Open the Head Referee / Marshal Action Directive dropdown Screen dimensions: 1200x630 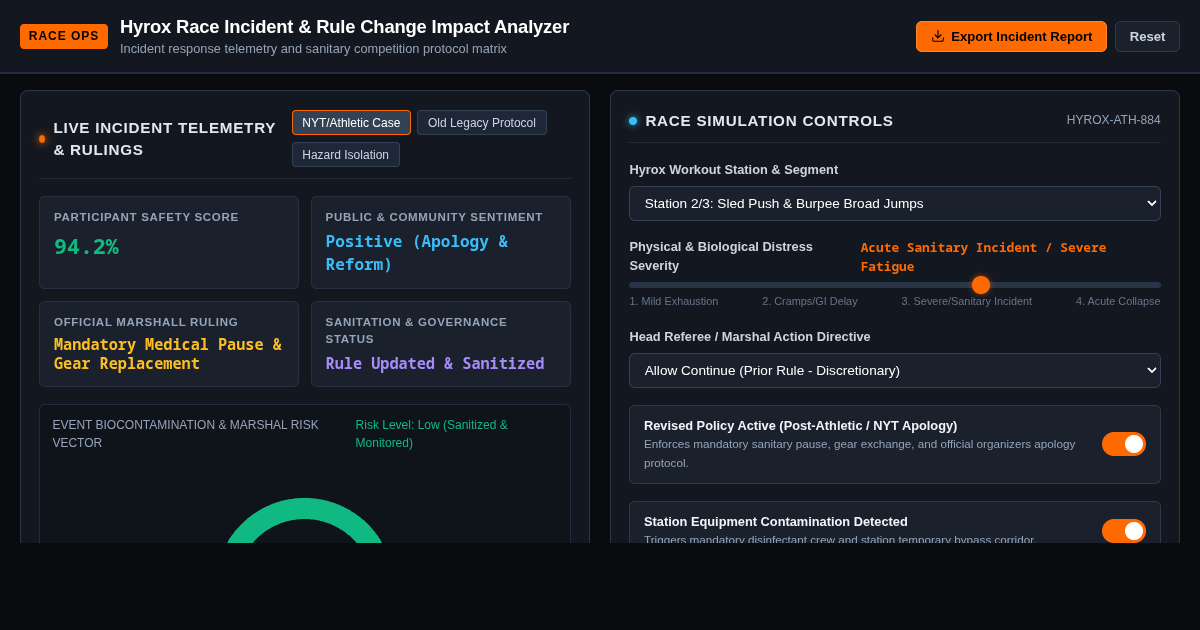click(x=895, y=370)
